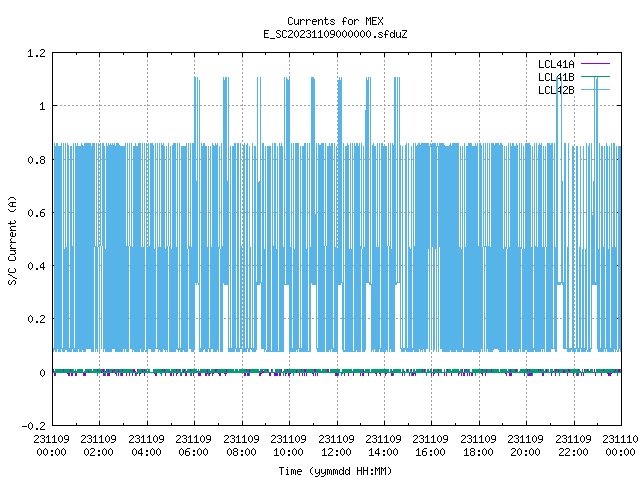The height and width of the screenshot is (480, 640).
Task: Click the y-axis tick value 1
Action: click(42, 107)
